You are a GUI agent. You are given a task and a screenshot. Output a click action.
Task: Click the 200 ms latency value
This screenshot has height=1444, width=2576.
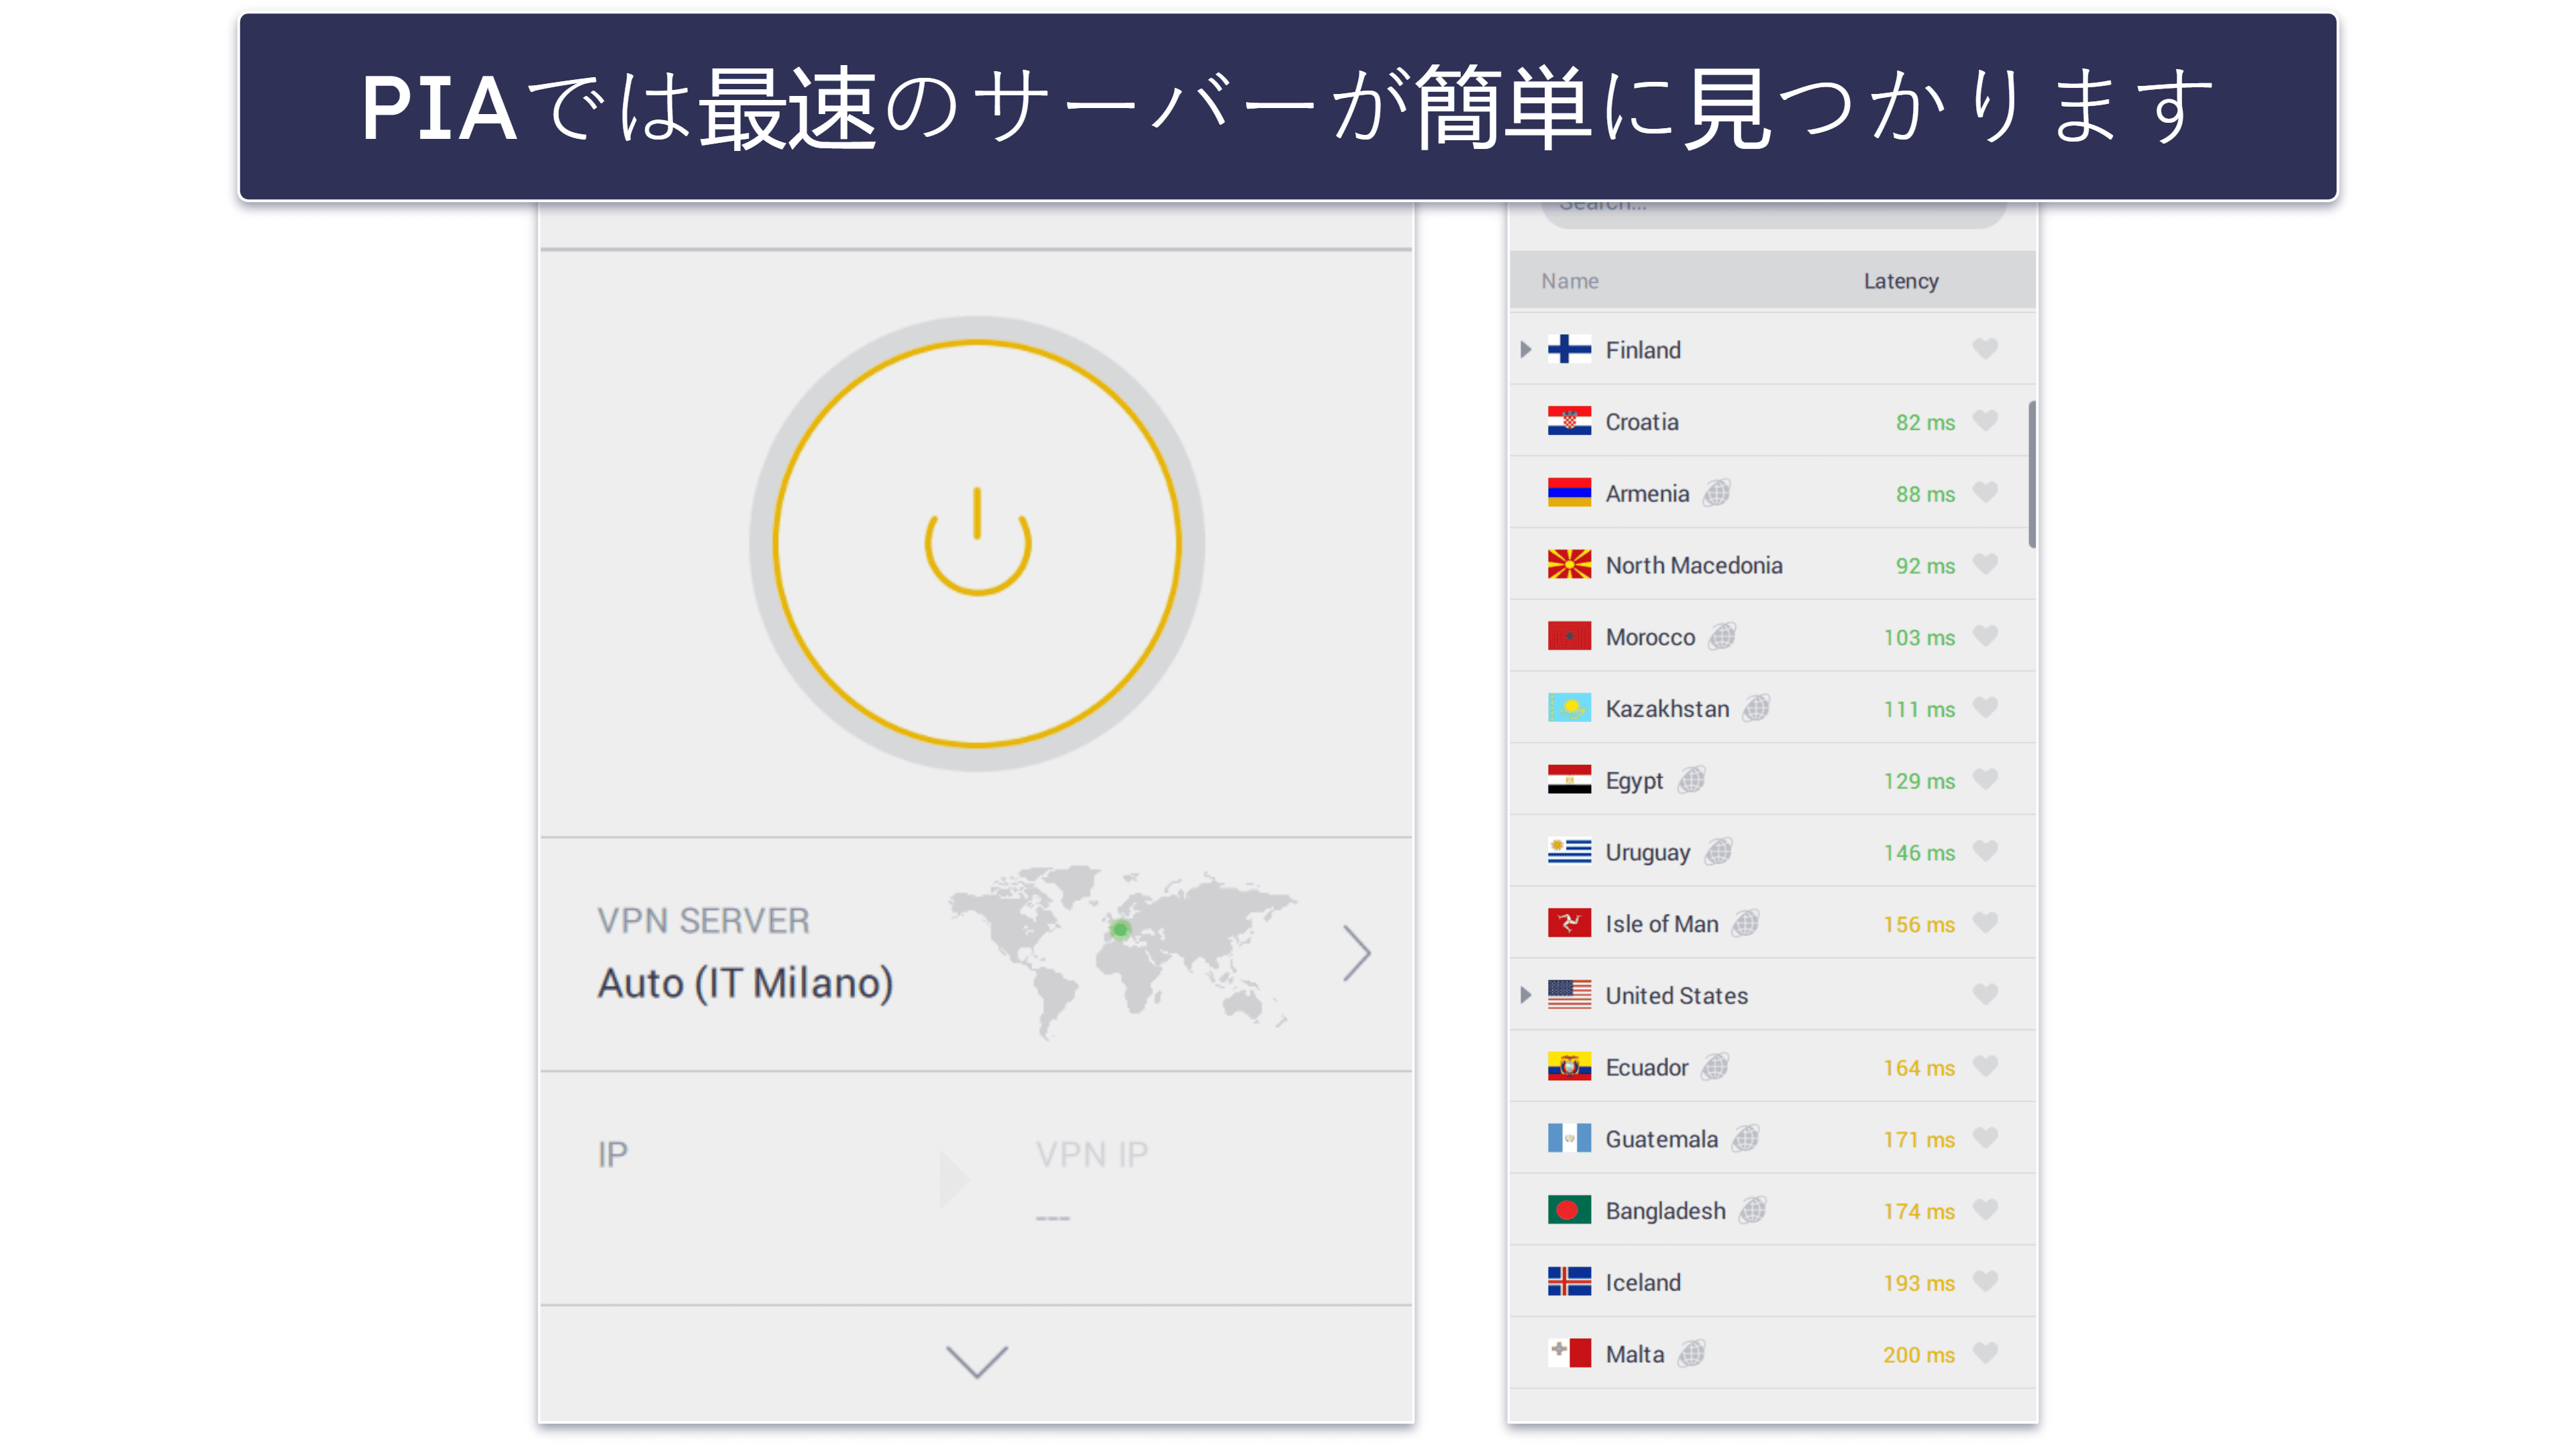(1919, 1355)
